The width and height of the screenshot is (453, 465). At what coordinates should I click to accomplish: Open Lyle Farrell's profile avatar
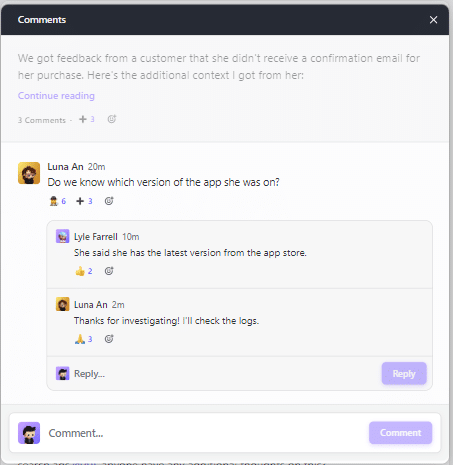[x=63, y=236]
